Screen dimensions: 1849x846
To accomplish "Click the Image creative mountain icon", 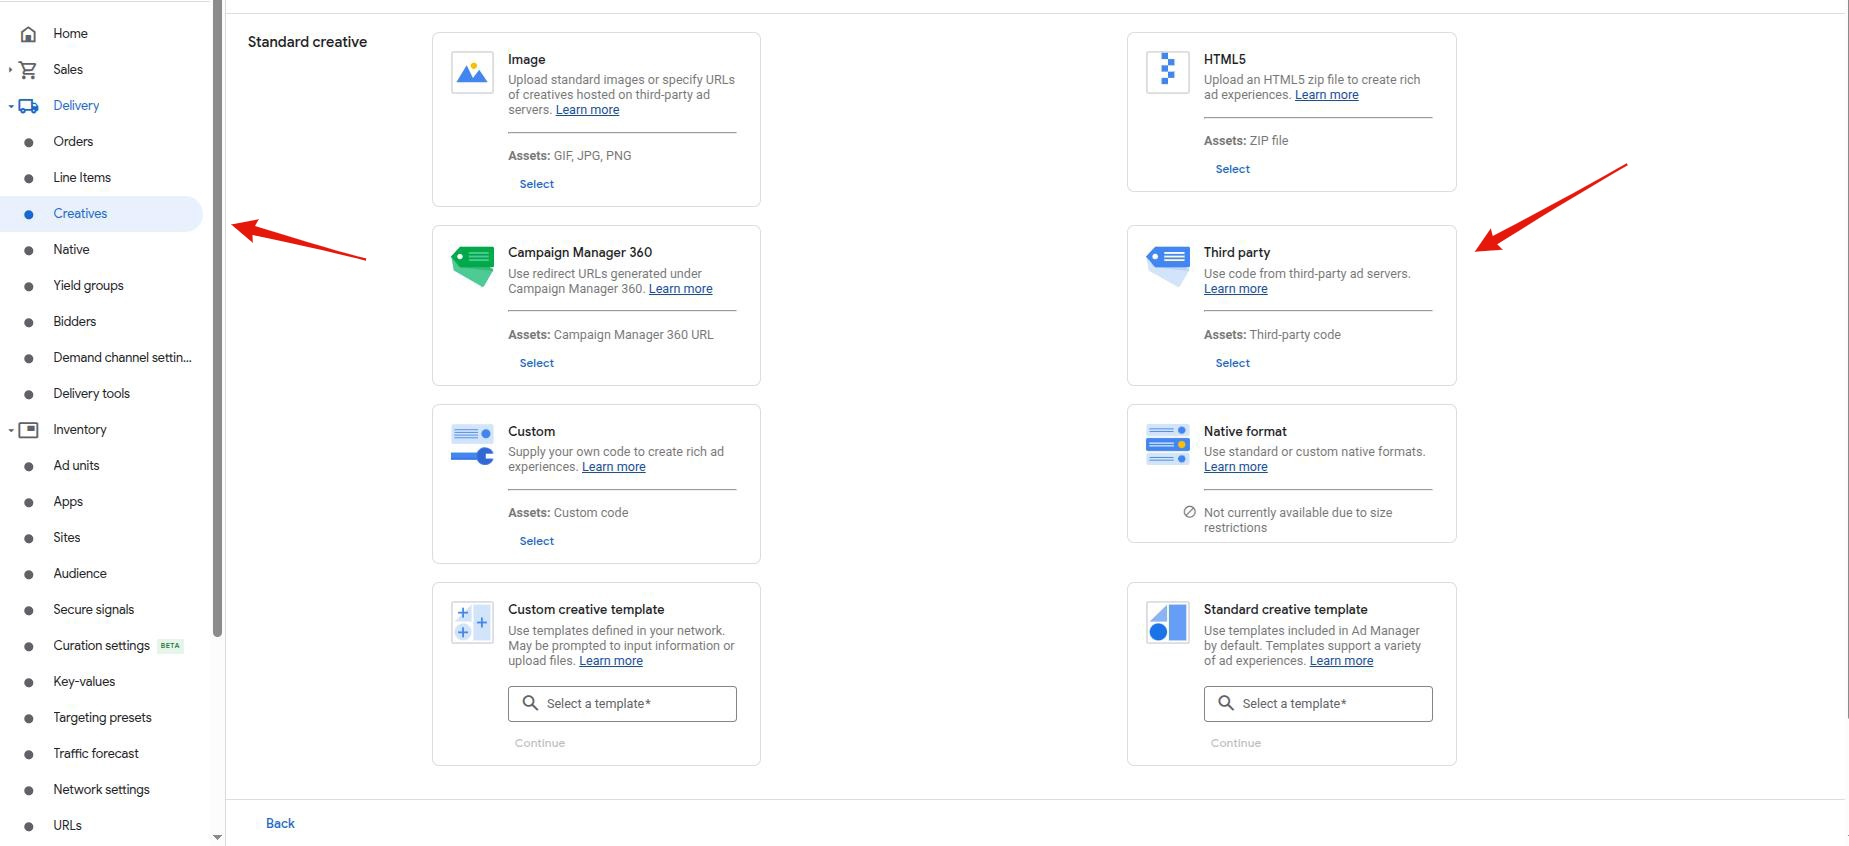I will coord(472,73).
